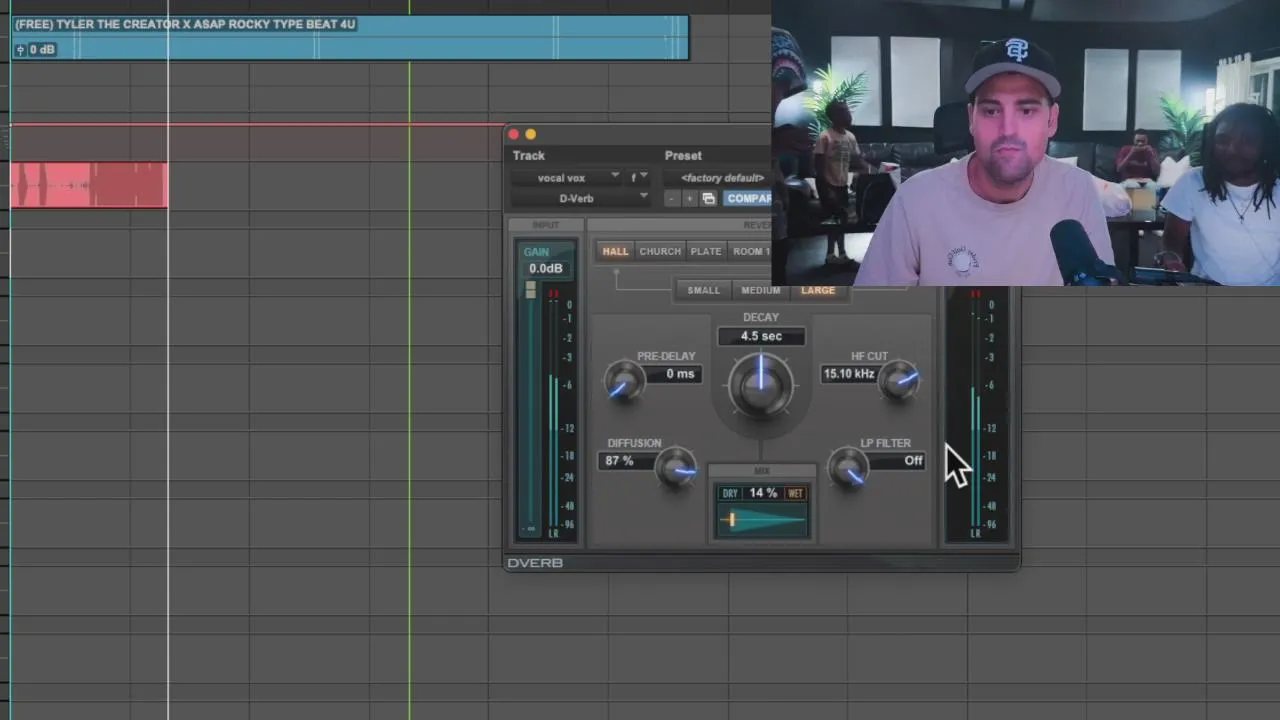Select the HALL reverb algorithm
The height and width of the screenshot is (720, 1280).
(x=615, y=251)
